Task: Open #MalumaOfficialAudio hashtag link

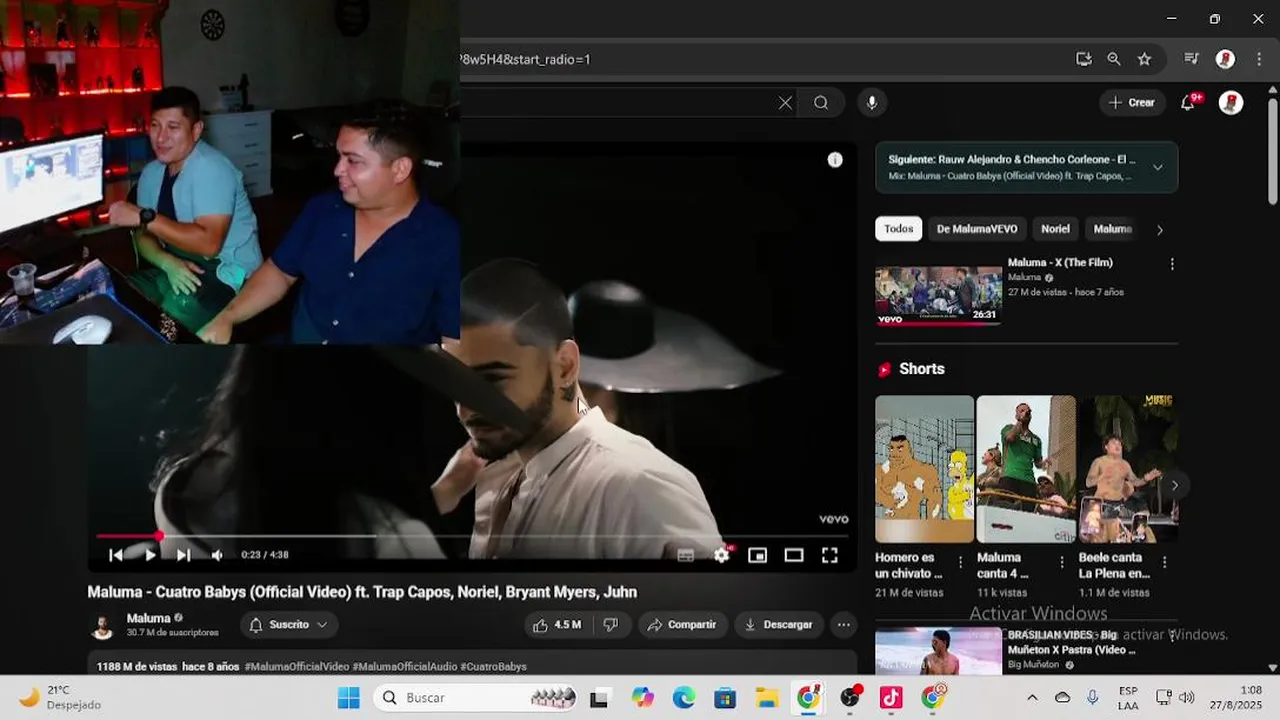Action: [x=405, y=667]
